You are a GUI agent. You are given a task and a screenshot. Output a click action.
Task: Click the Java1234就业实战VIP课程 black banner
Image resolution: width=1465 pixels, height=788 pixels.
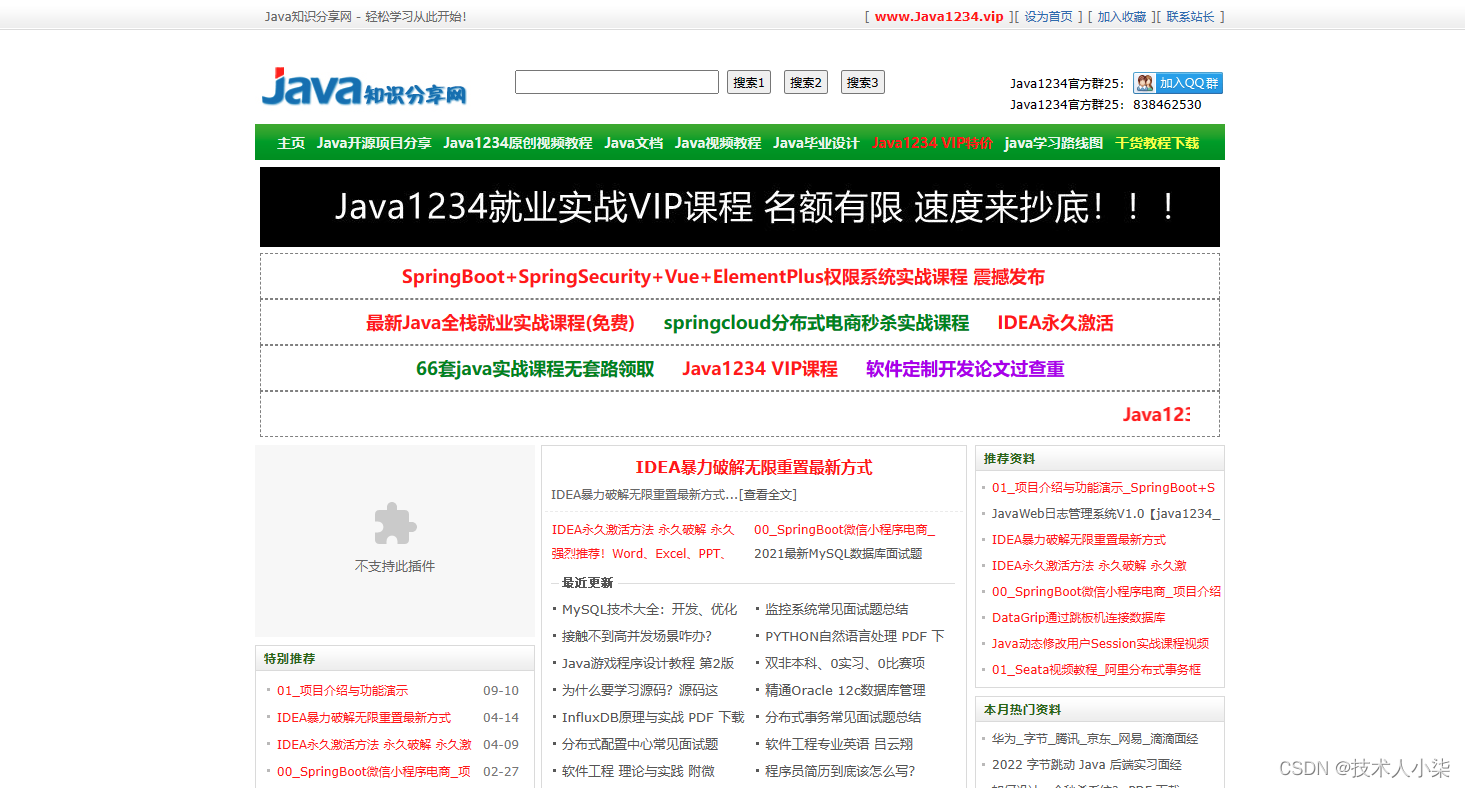coord(740,207)
